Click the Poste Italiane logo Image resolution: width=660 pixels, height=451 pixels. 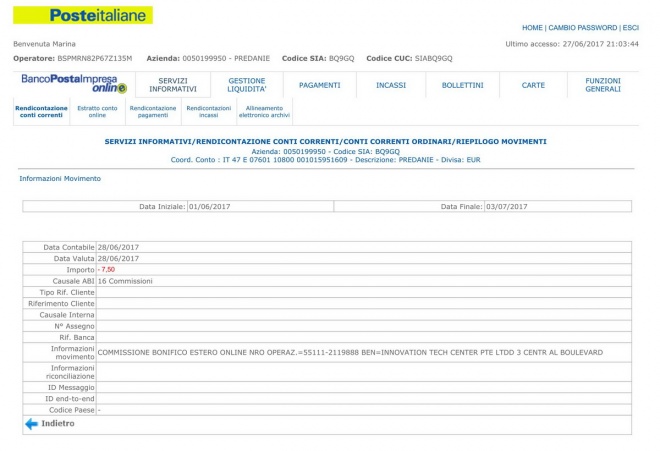pos(83,15)
